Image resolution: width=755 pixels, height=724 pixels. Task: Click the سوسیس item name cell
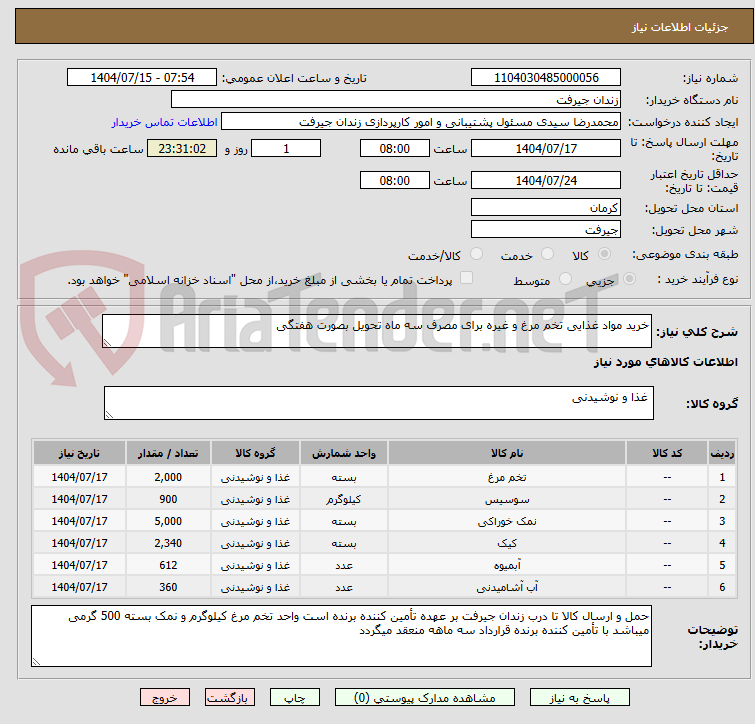click(x=507, y=499)
